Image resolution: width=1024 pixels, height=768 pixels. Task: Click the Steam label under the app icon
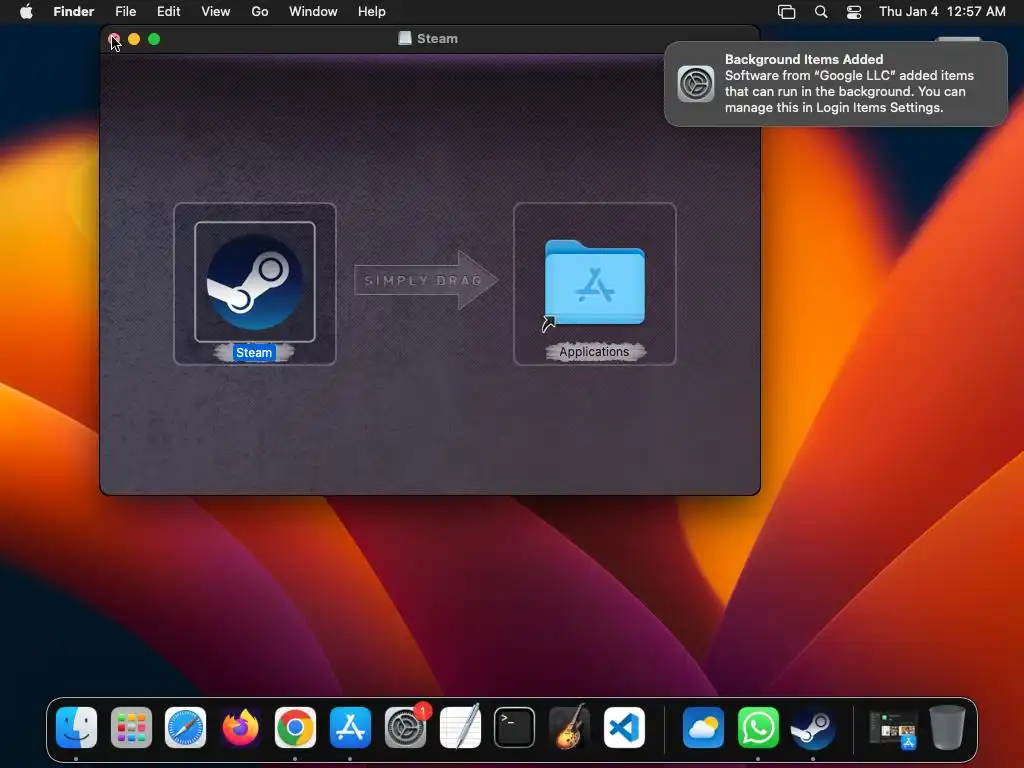pyautogui.click(x=254, y=353)
